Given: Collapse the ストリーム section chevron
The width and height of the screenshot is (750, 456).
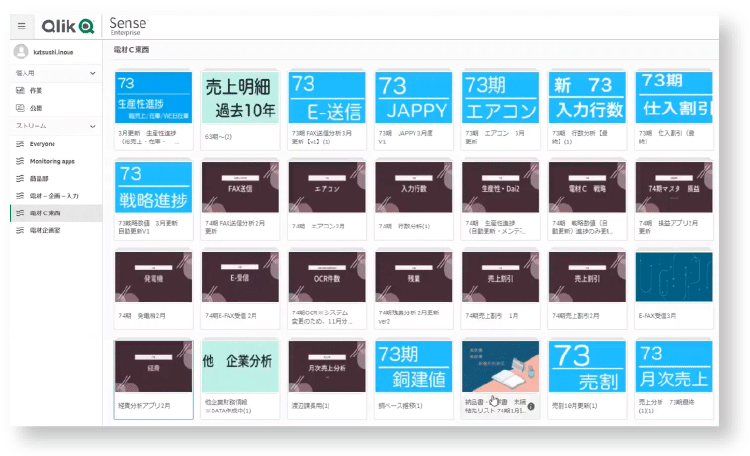Looking at the screenshot, I should point(92,126).
